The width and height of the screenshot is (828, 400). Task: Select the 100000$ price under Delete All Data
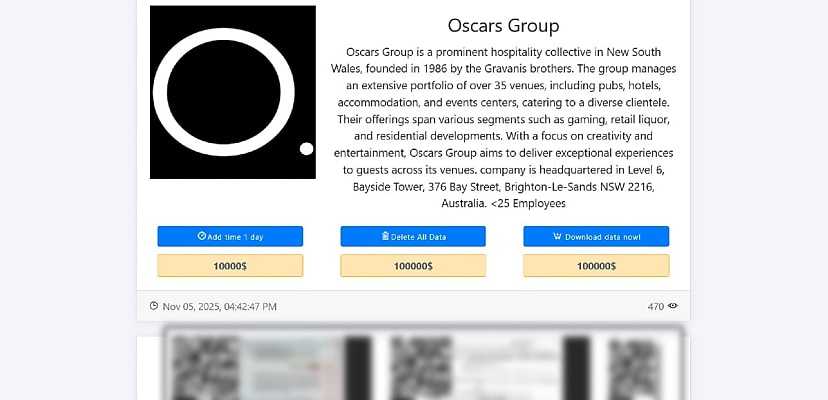pyautogui.click(x=413, y=266)
